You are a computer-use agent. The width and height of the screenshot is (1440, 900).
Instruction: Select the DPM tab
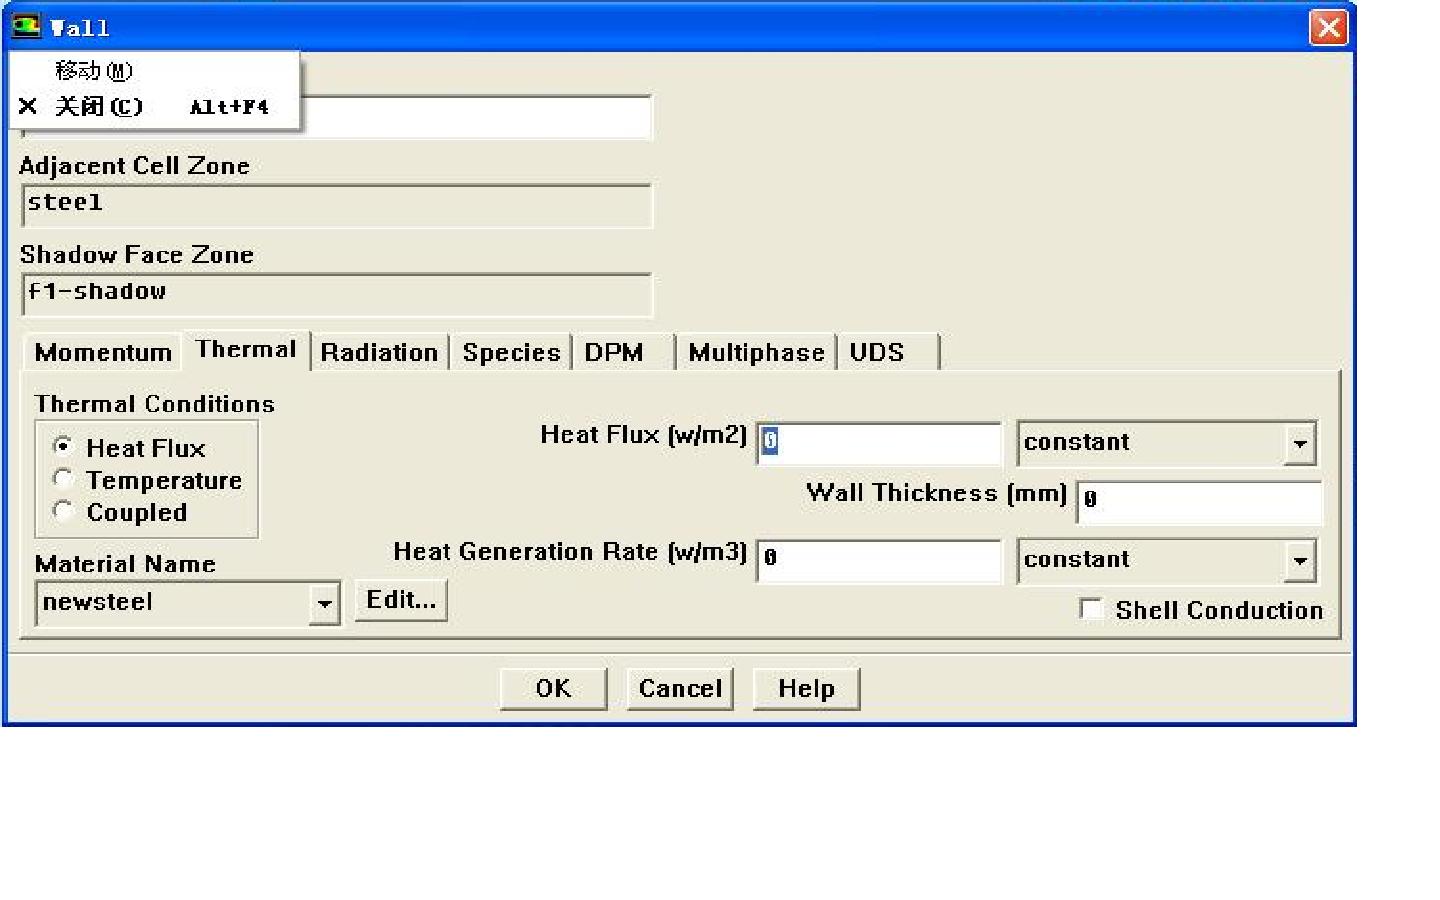pos(613,352)
